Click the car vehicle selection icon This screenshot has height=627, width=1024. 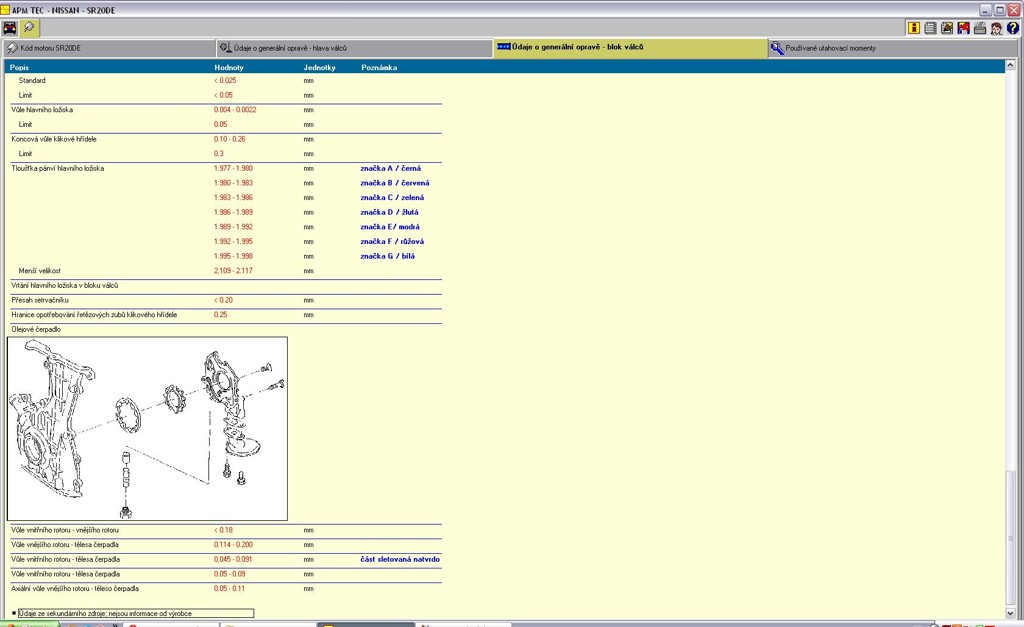click(x=10, y=28)
